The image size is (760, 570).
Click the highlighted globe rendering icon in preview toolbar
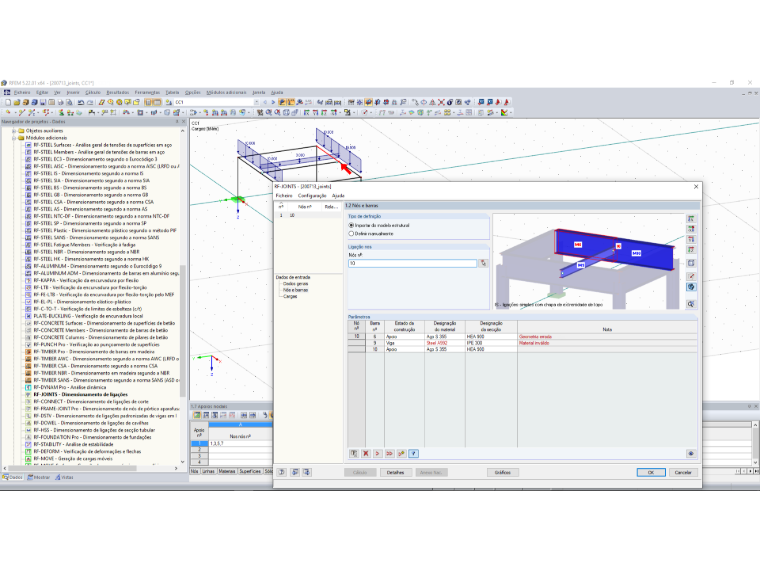(691, 287)
